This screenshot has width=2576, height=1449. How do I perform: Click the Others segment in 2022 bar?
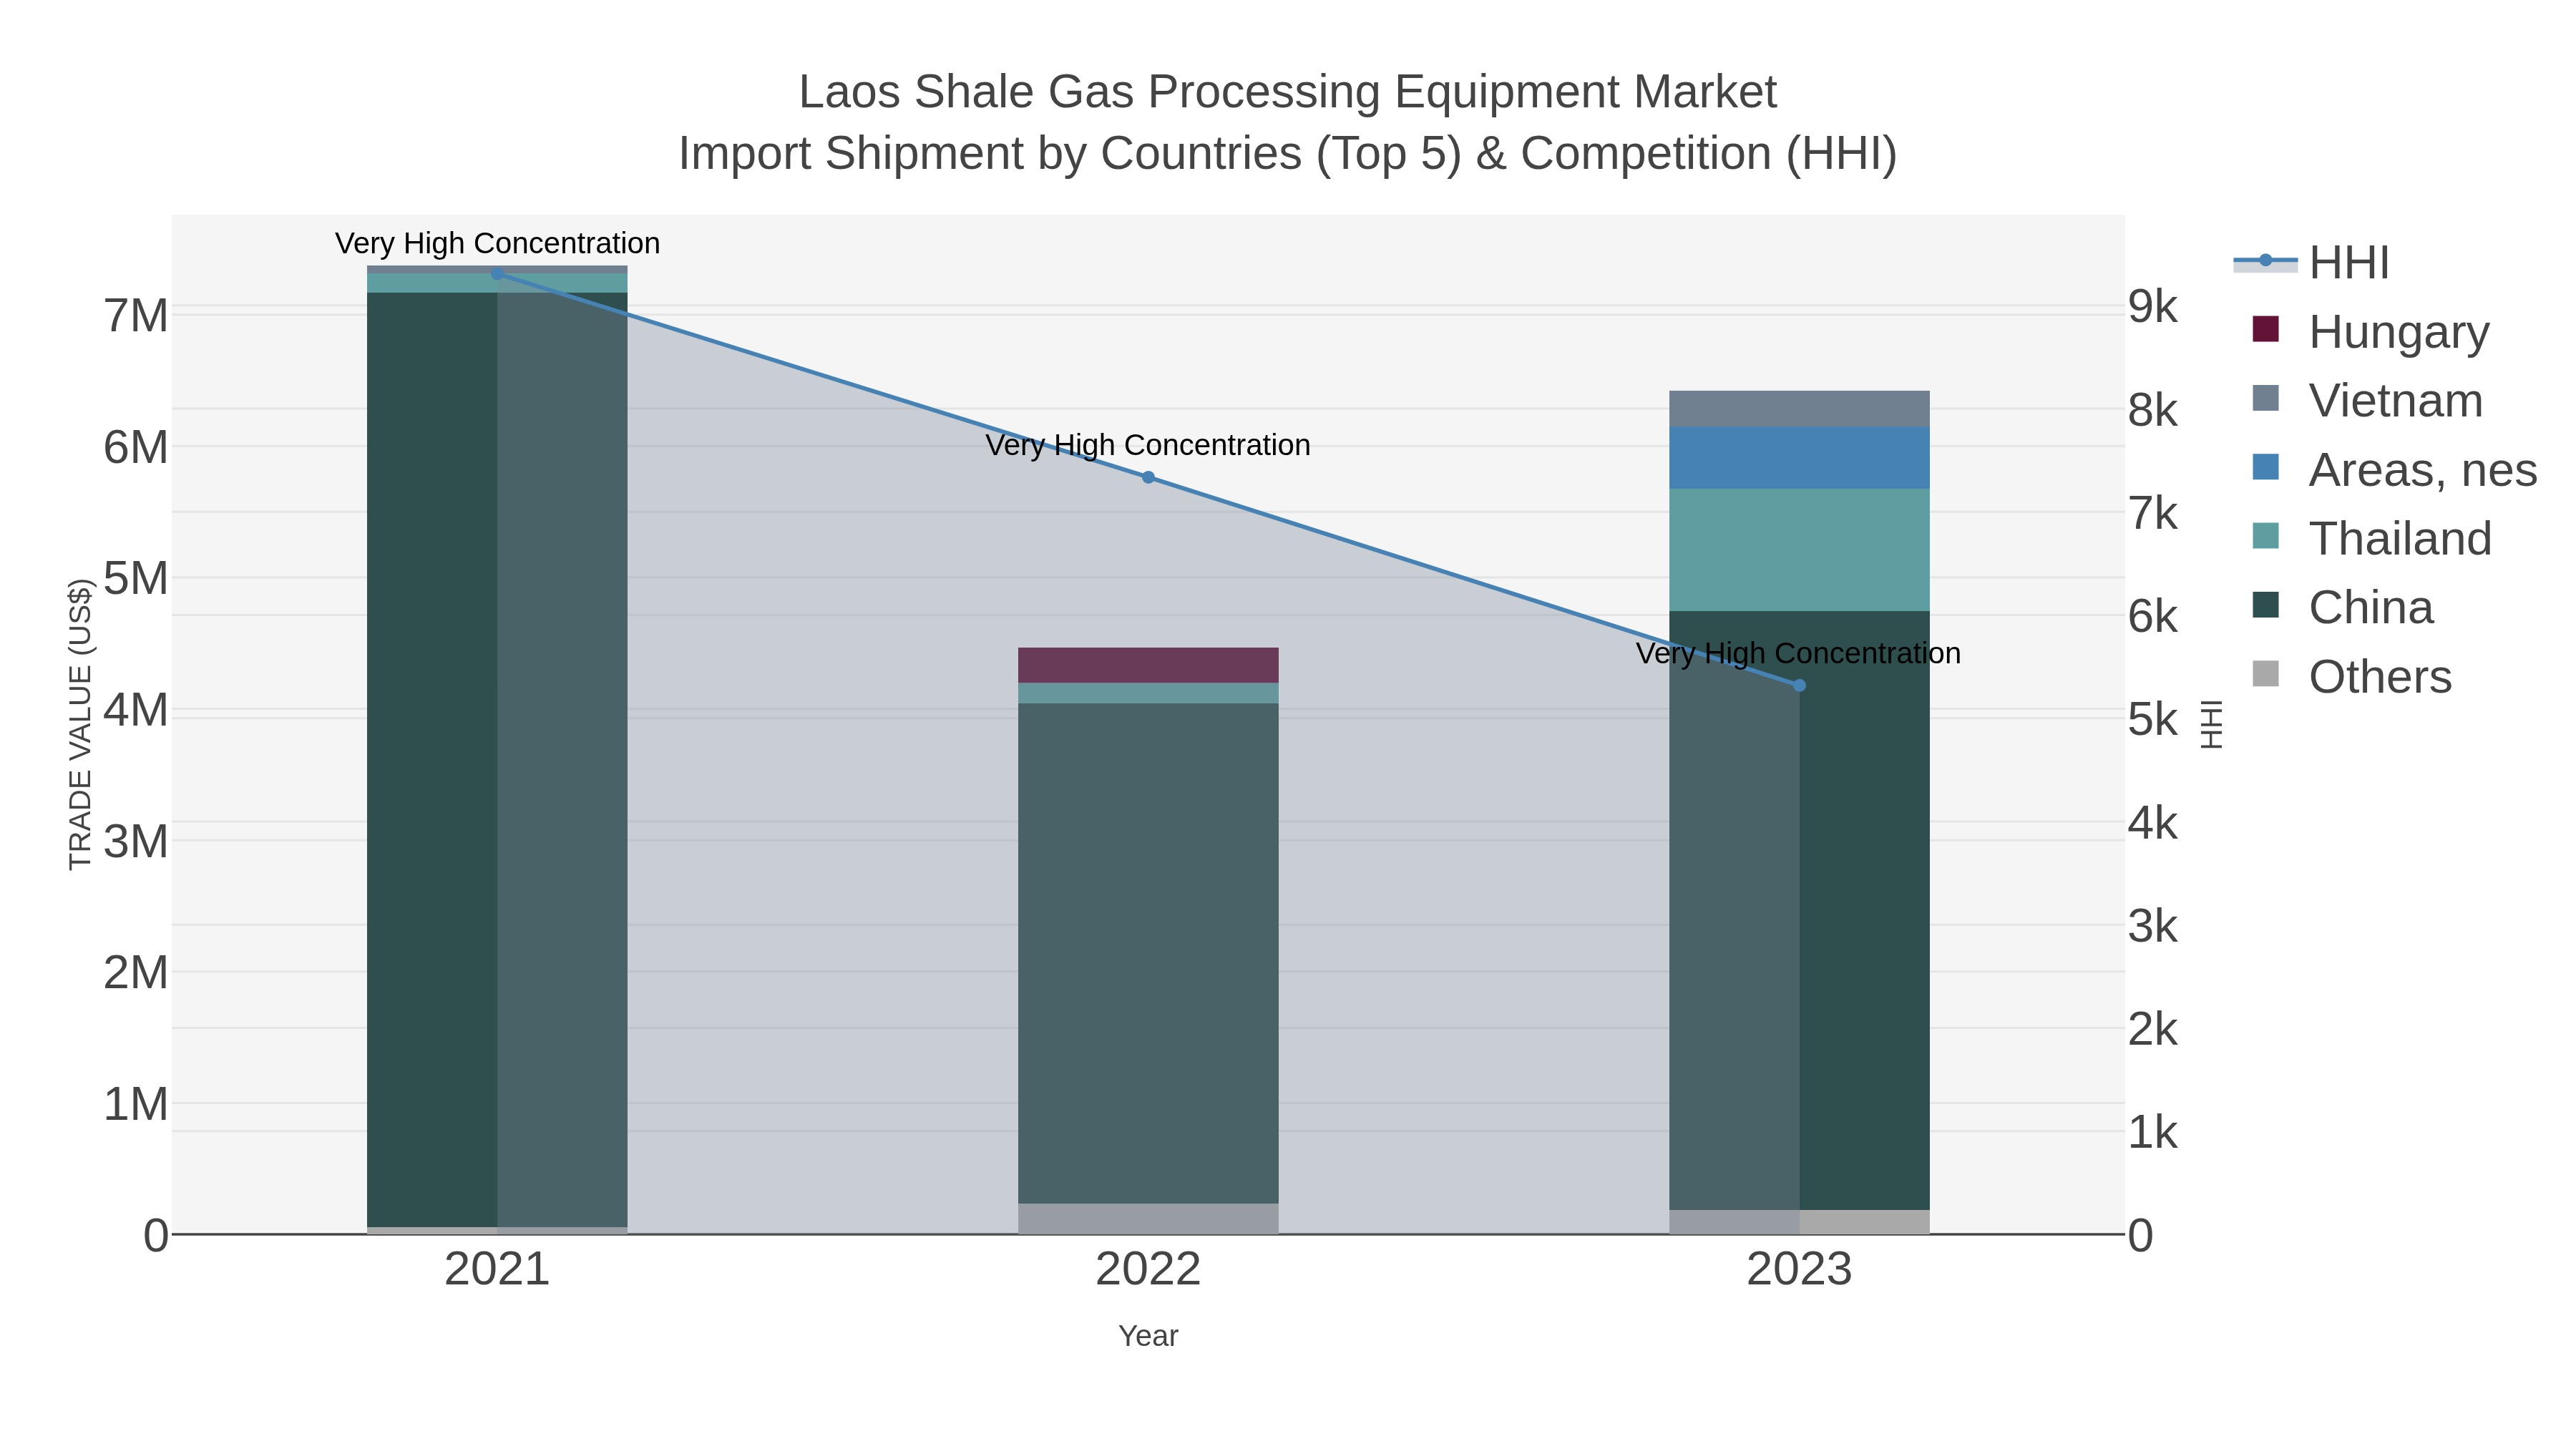point(1148,1218)
